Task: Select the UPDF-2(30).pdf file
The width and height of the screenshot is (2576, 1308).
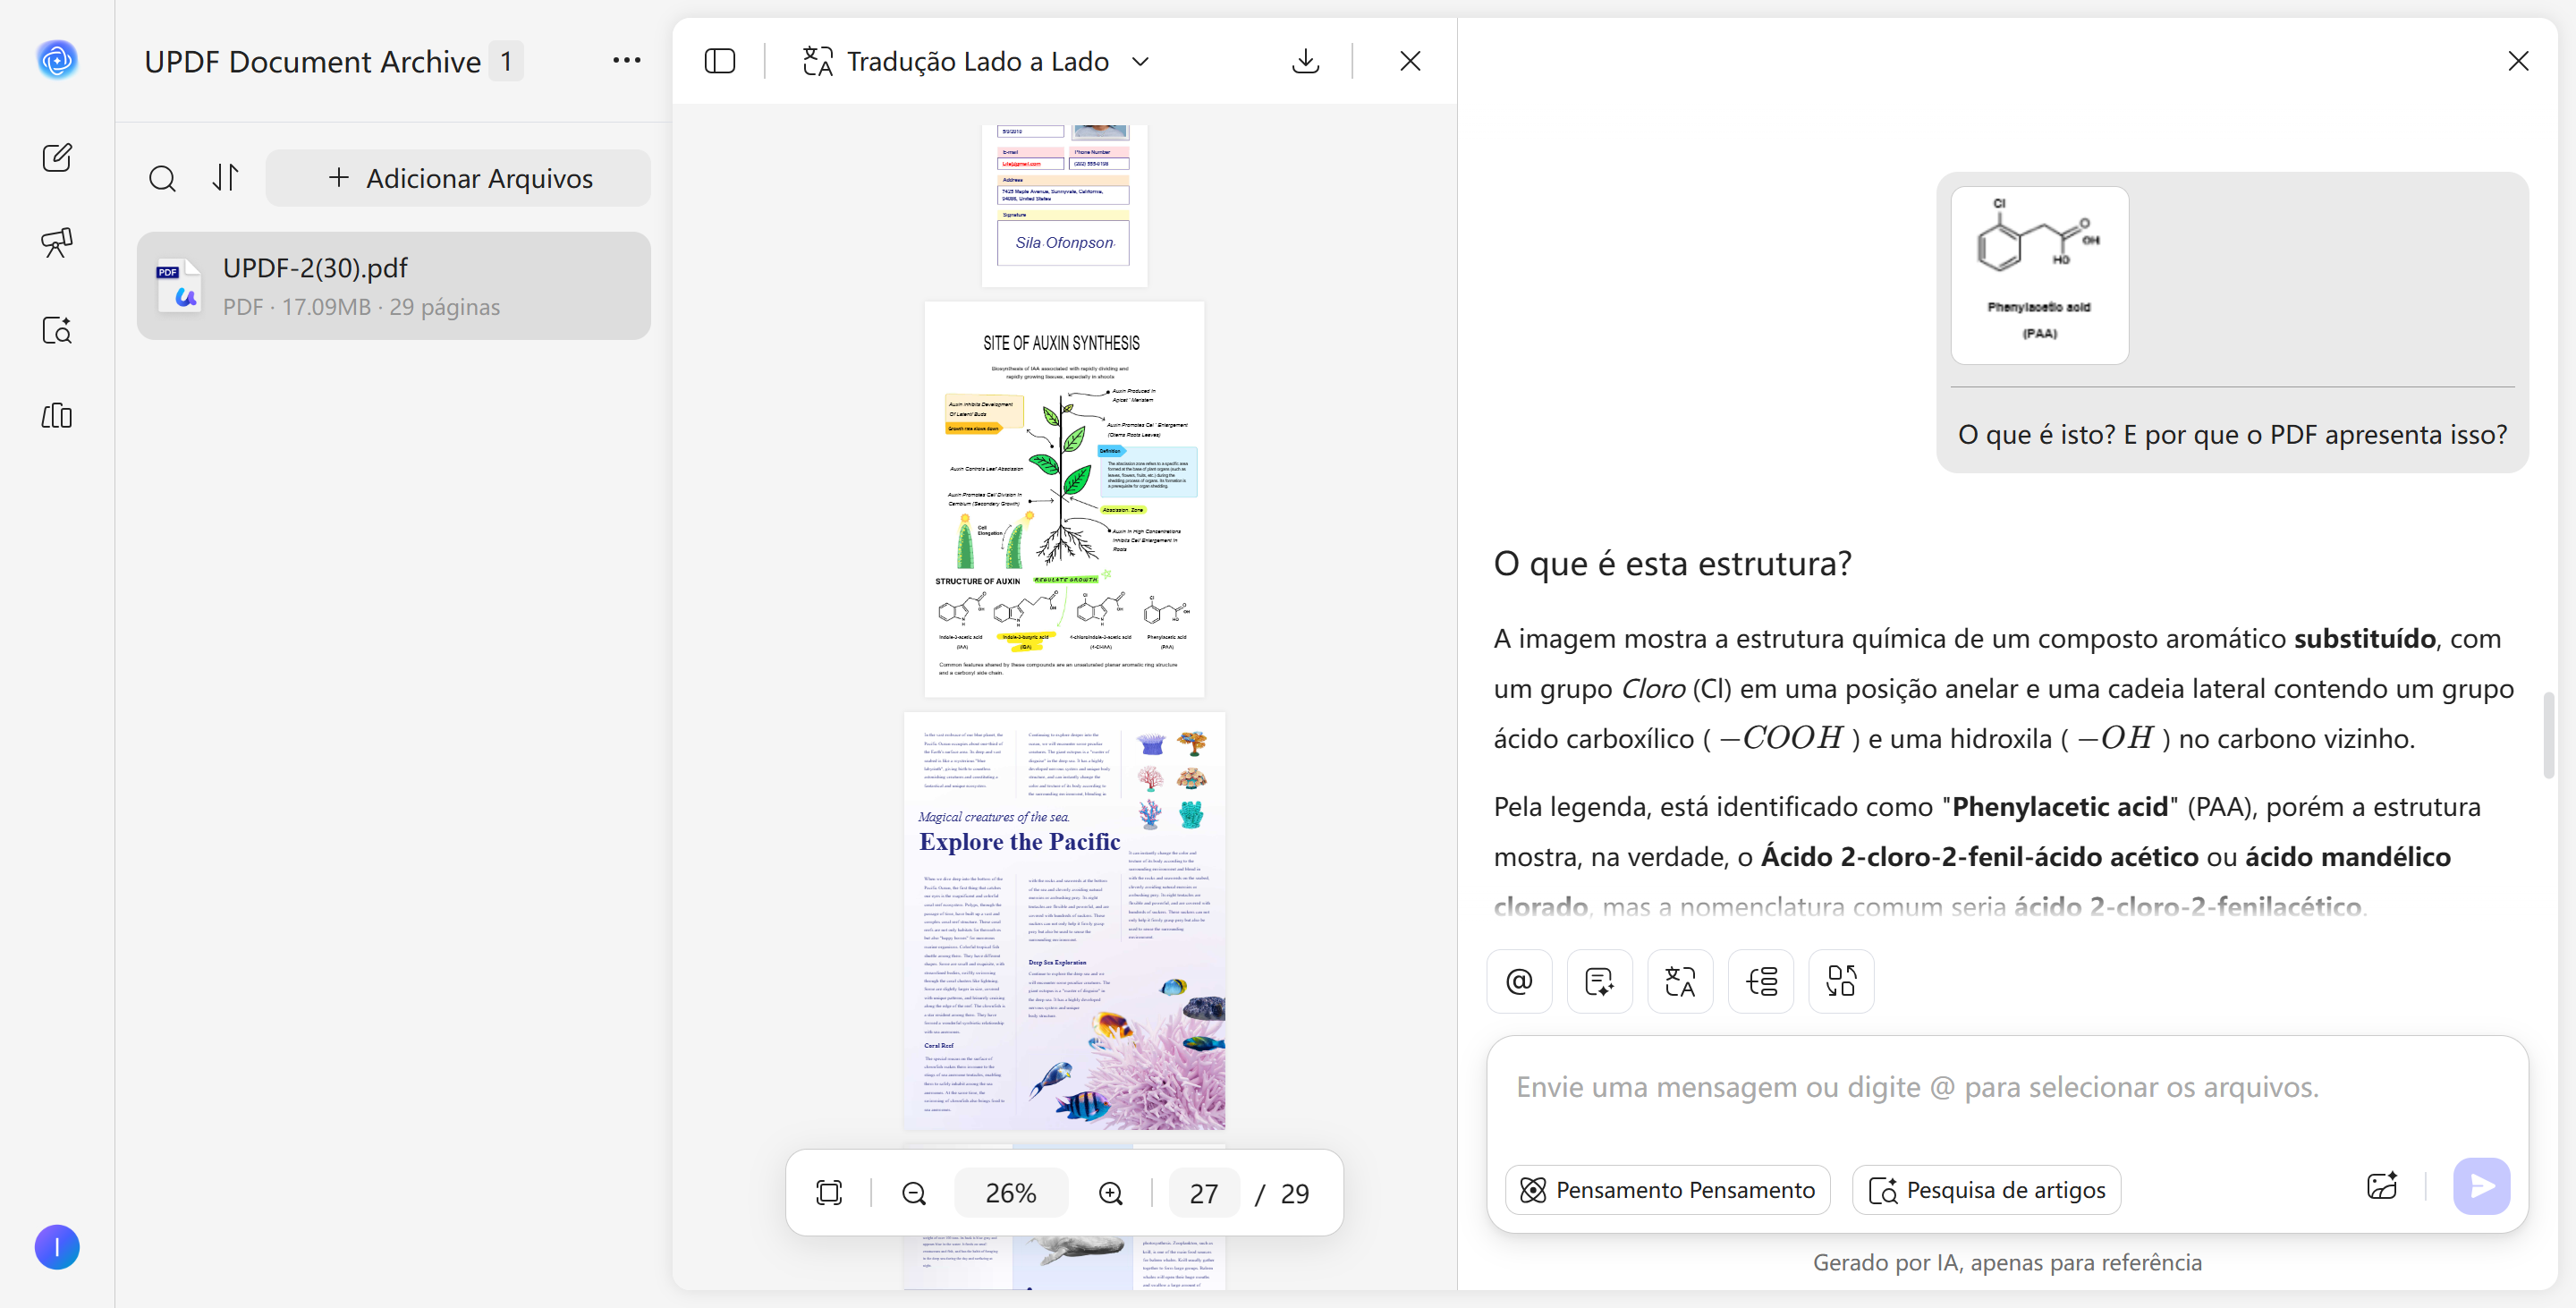Action: pos(394,286)
